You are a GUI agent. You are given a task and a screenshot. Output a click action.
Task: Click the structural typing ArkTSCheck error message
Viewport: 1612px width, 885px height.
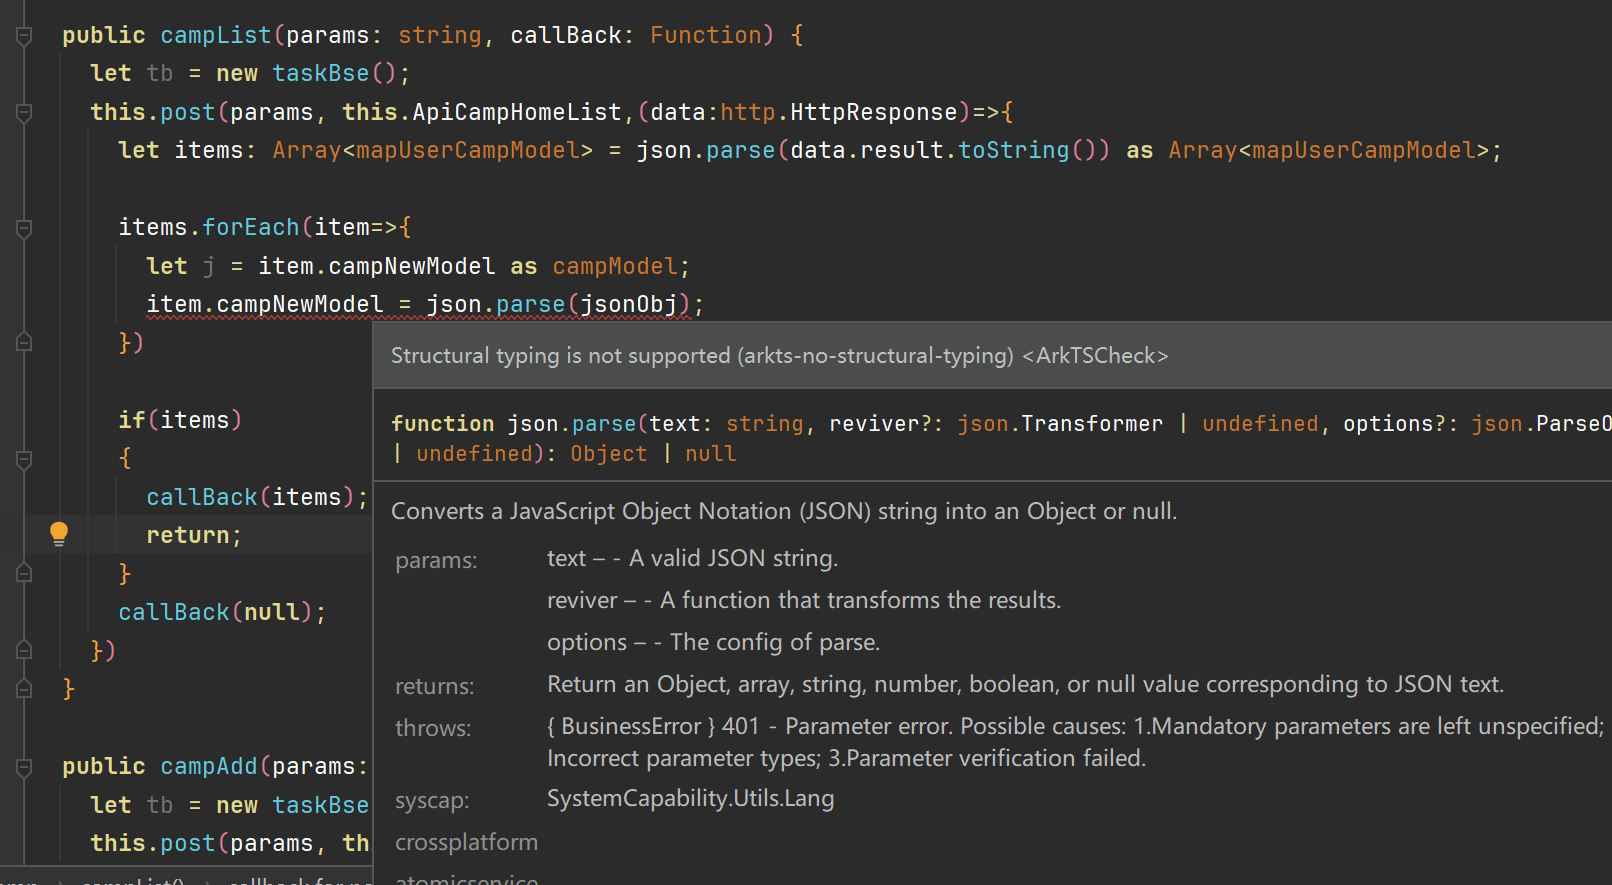pyautogui.click(x=779, y=356)
